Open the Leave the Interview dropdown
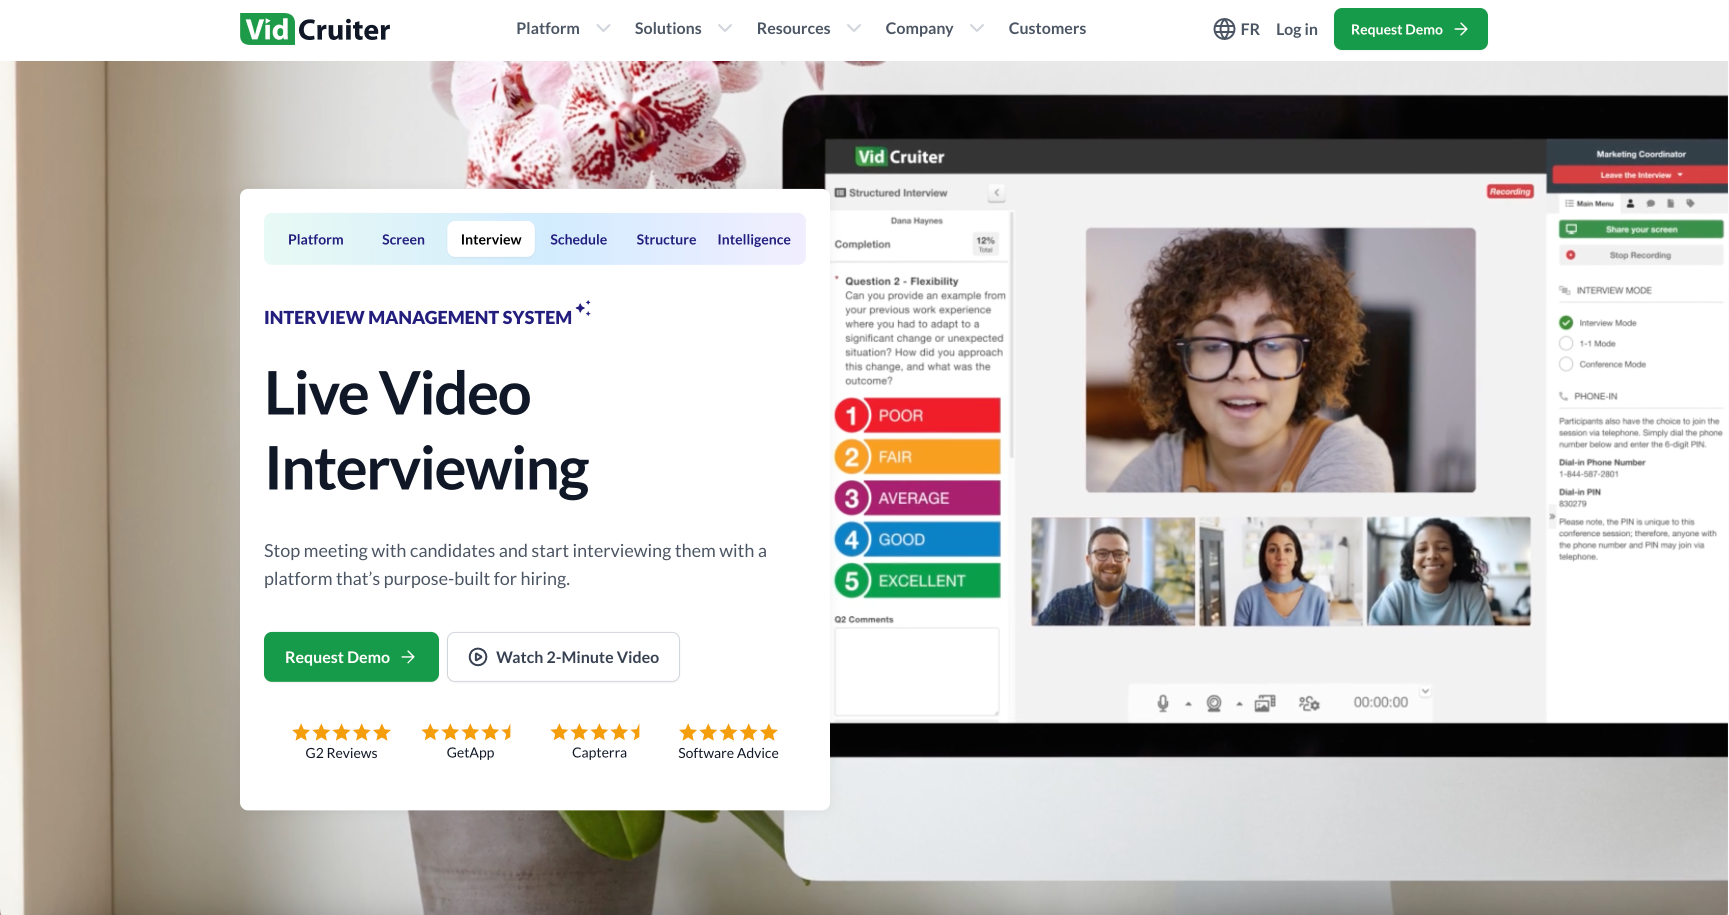This screenshot has width=1729, height=915. click(1641, 175)
